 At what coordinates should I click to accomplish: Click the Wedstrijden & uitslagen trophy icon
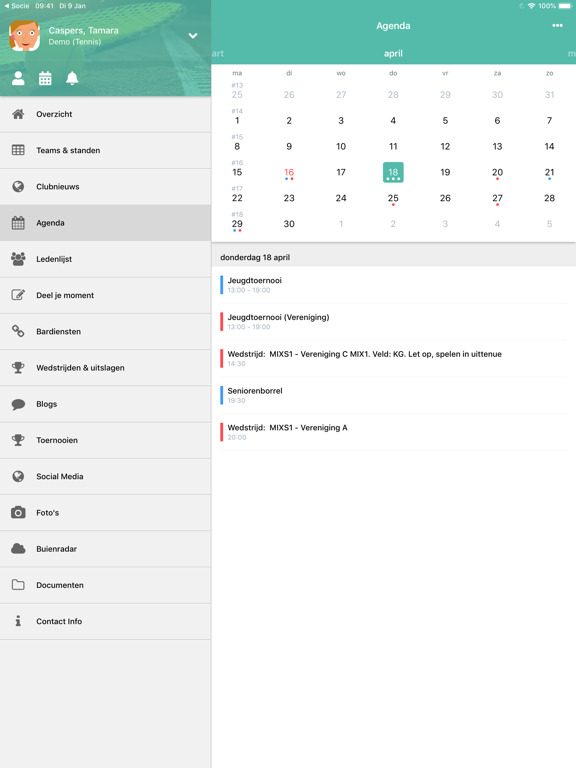pos(18,368)
